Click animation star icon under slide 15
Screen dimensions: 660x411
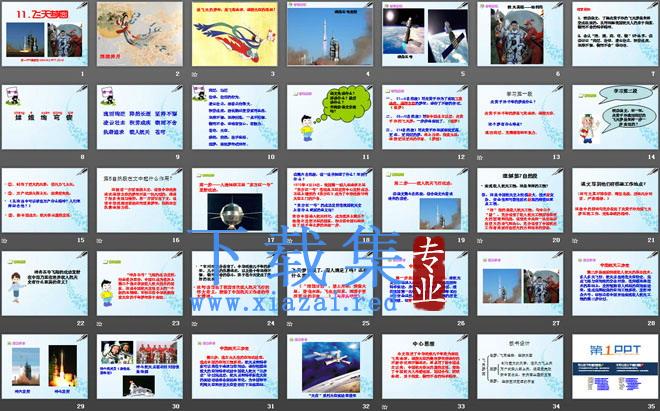pyautogui.click(x=4, y=241)
